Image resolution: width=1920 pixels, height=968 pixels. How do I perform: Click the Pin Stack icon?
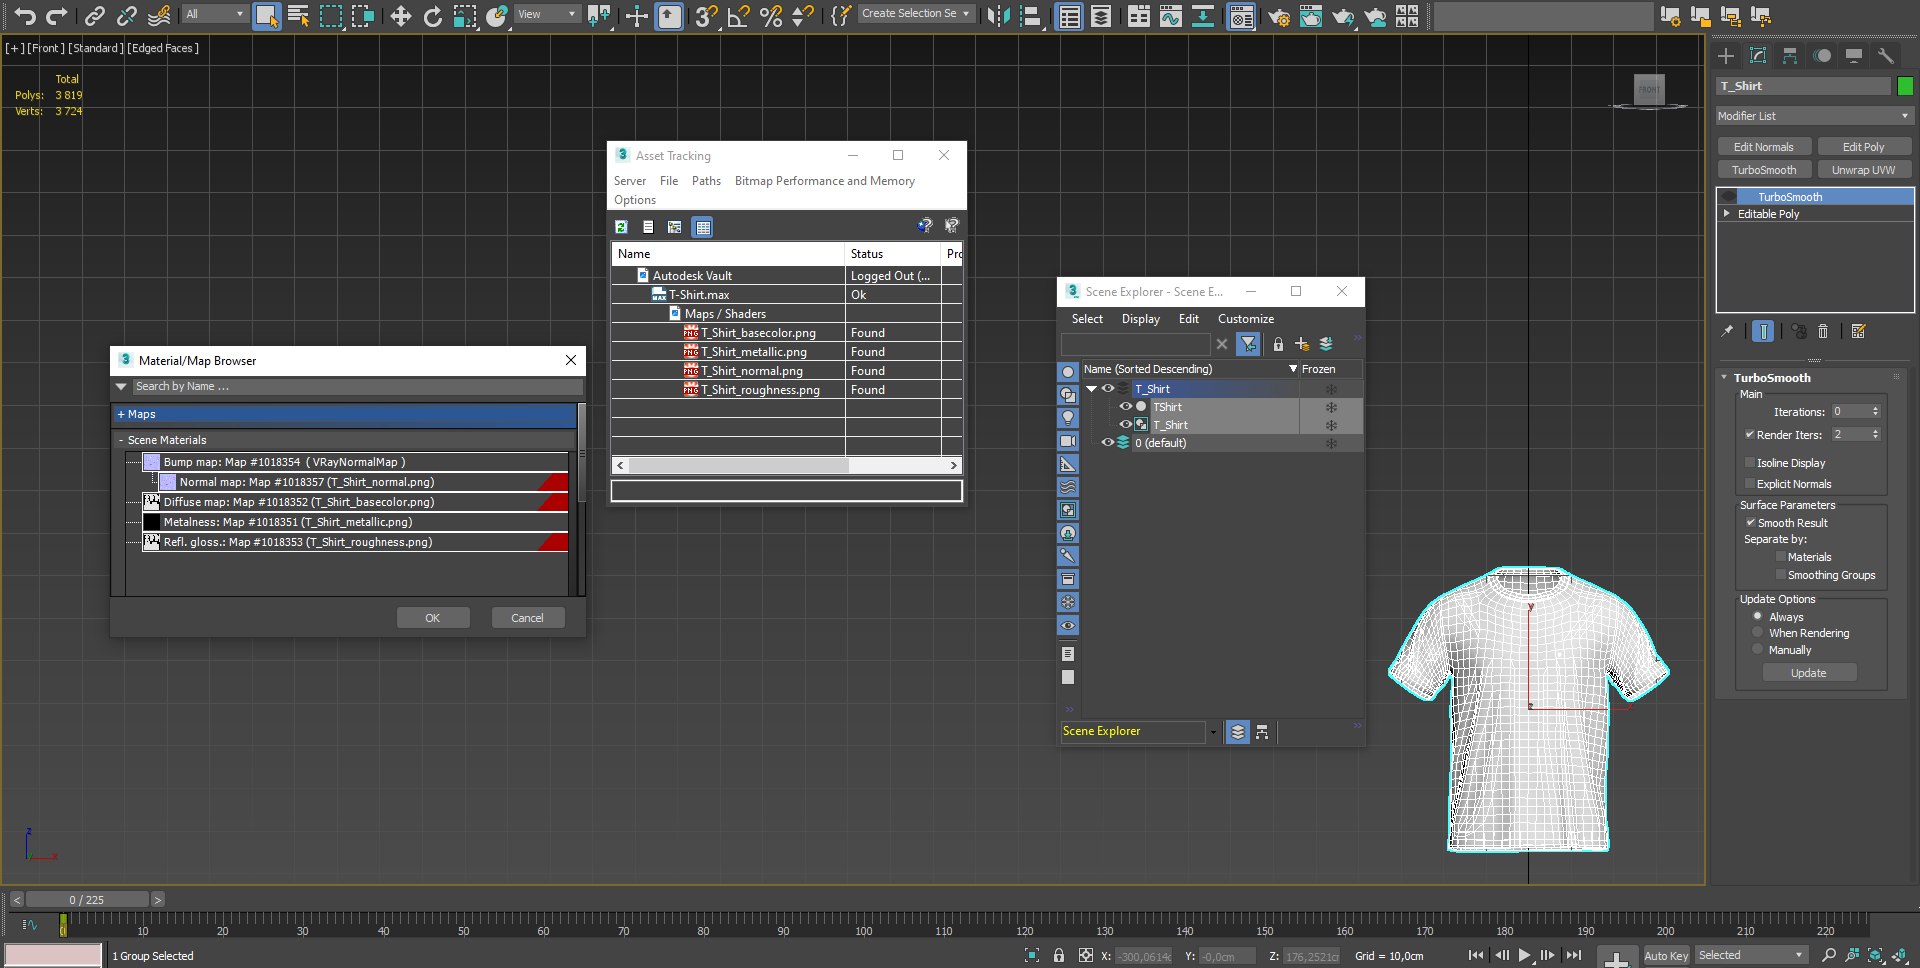coord(1727,331)
